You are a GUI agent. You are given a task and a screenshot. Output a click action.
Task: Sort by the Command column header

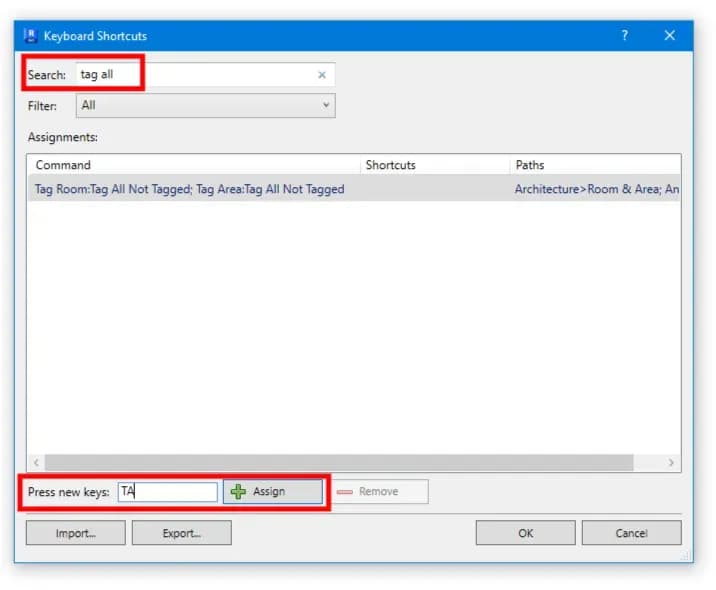point(194,165)
